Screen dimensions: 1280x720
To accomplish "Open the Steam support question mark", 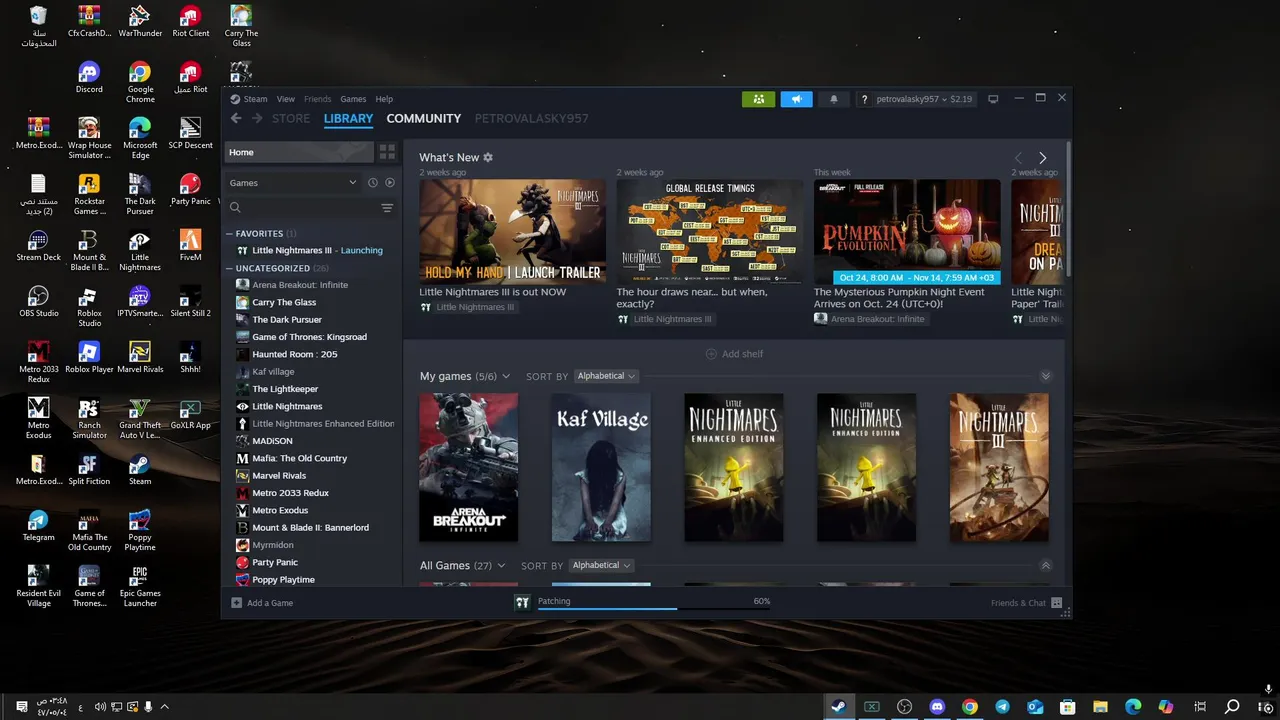I will 864,99.
